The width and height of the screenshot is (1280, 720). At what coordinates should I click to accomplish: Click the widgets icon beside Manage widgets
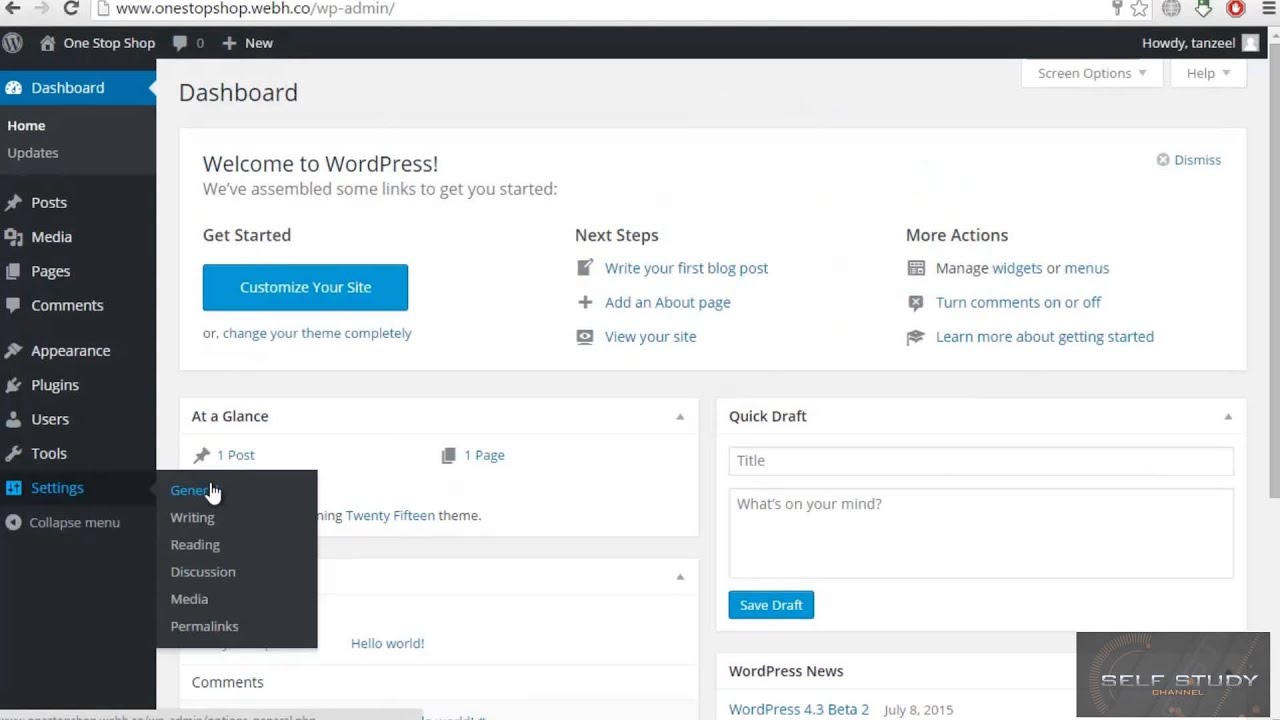(x=916, y=268)
